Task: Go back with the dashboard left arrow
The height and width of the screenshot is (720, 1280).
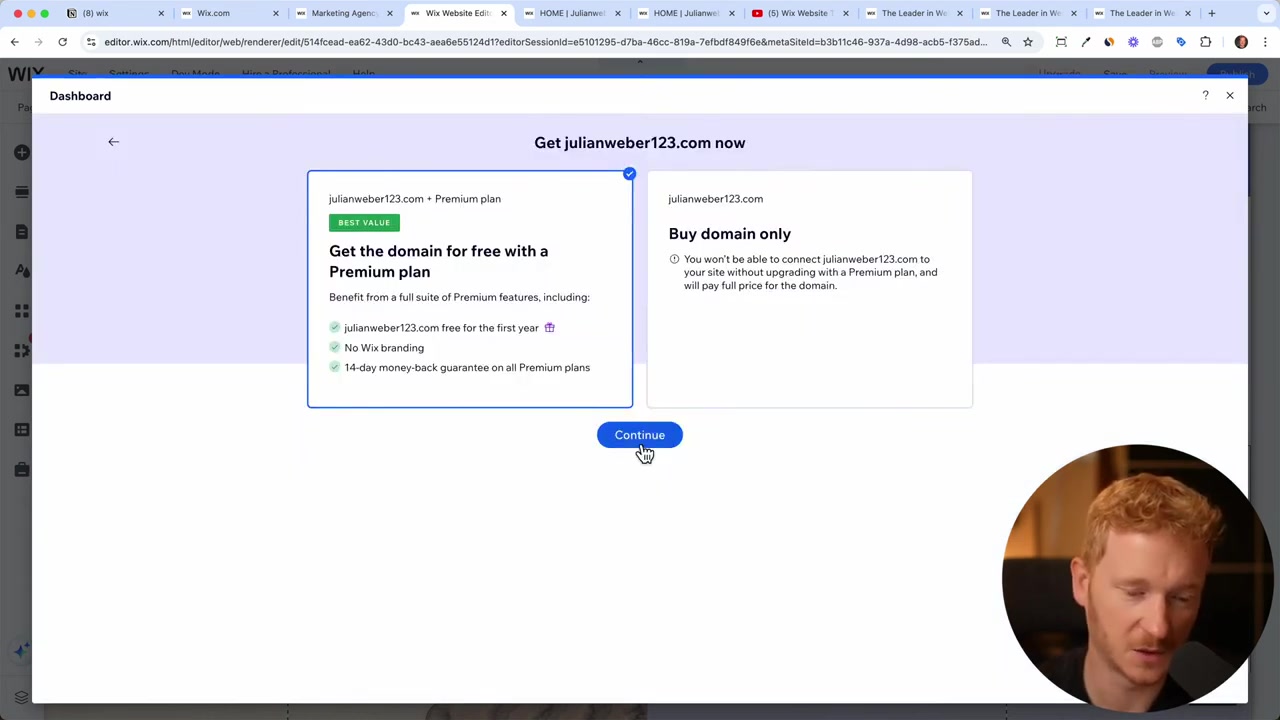Action: pyautogui.click(x=113, y=142)
